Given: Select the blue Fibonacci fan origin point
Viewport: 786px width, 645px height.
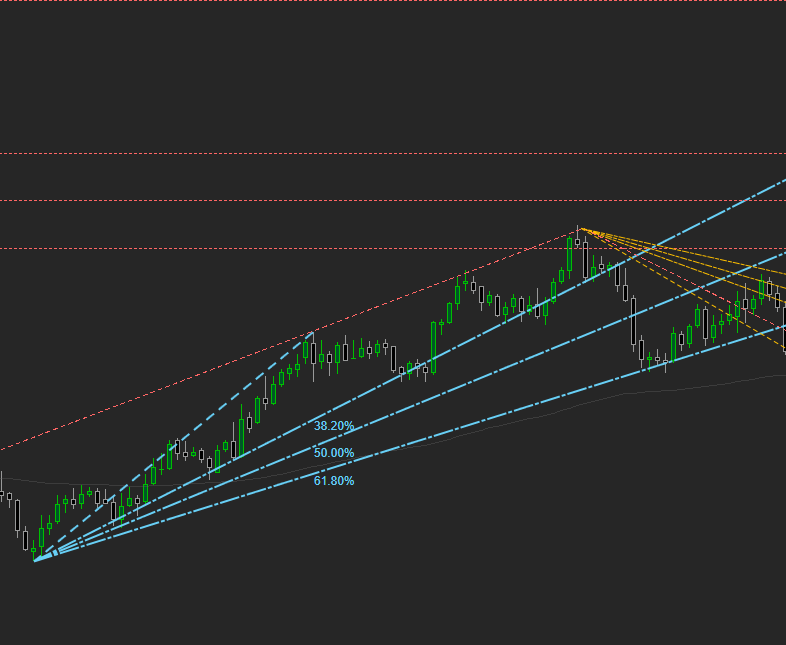Looking at the screenshot, I should click(x=34, y=561).
